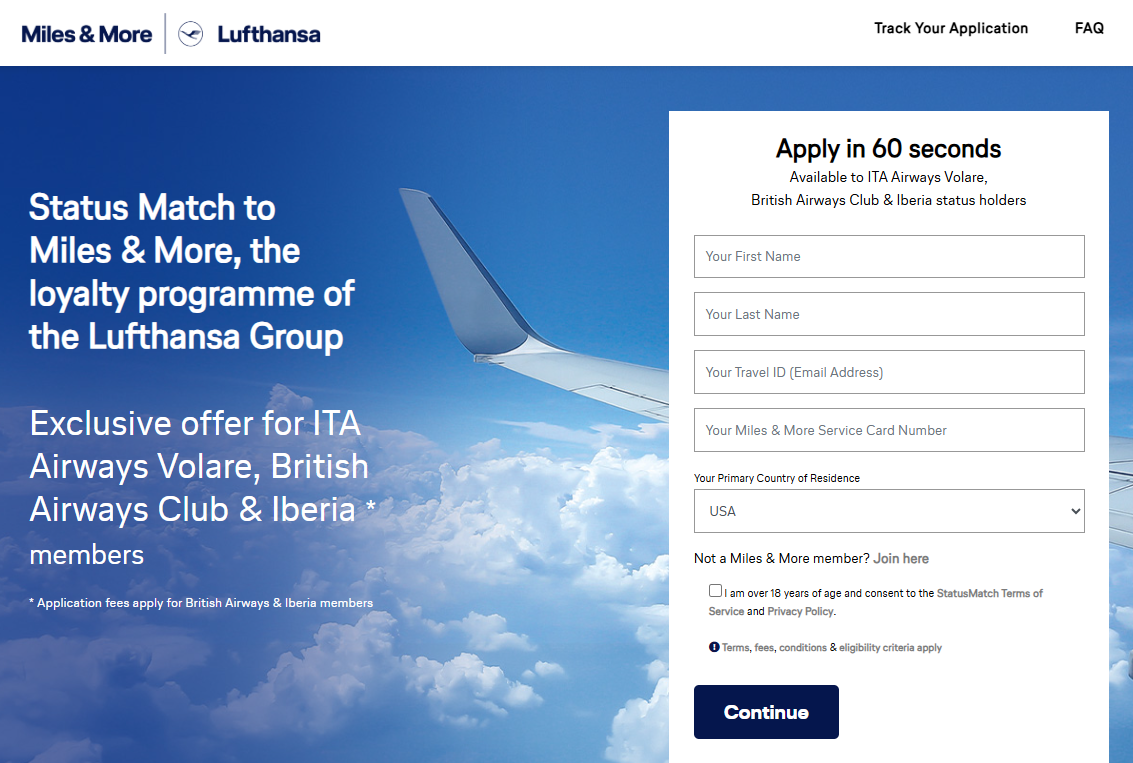The image size is (1133, 763).
Task: Click the Apply in 60 seconds heading
Action: [x=888, y=149]
